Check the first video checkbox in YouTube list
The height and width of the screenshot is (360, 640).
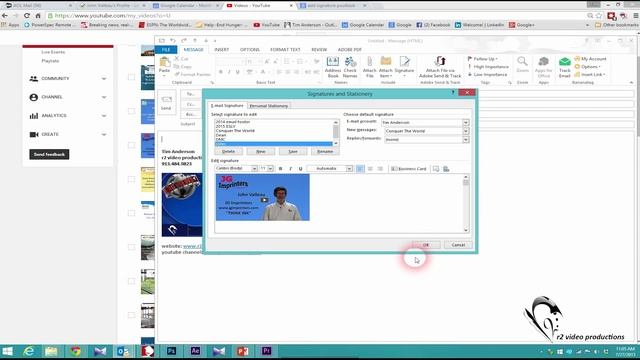(131, 77)
